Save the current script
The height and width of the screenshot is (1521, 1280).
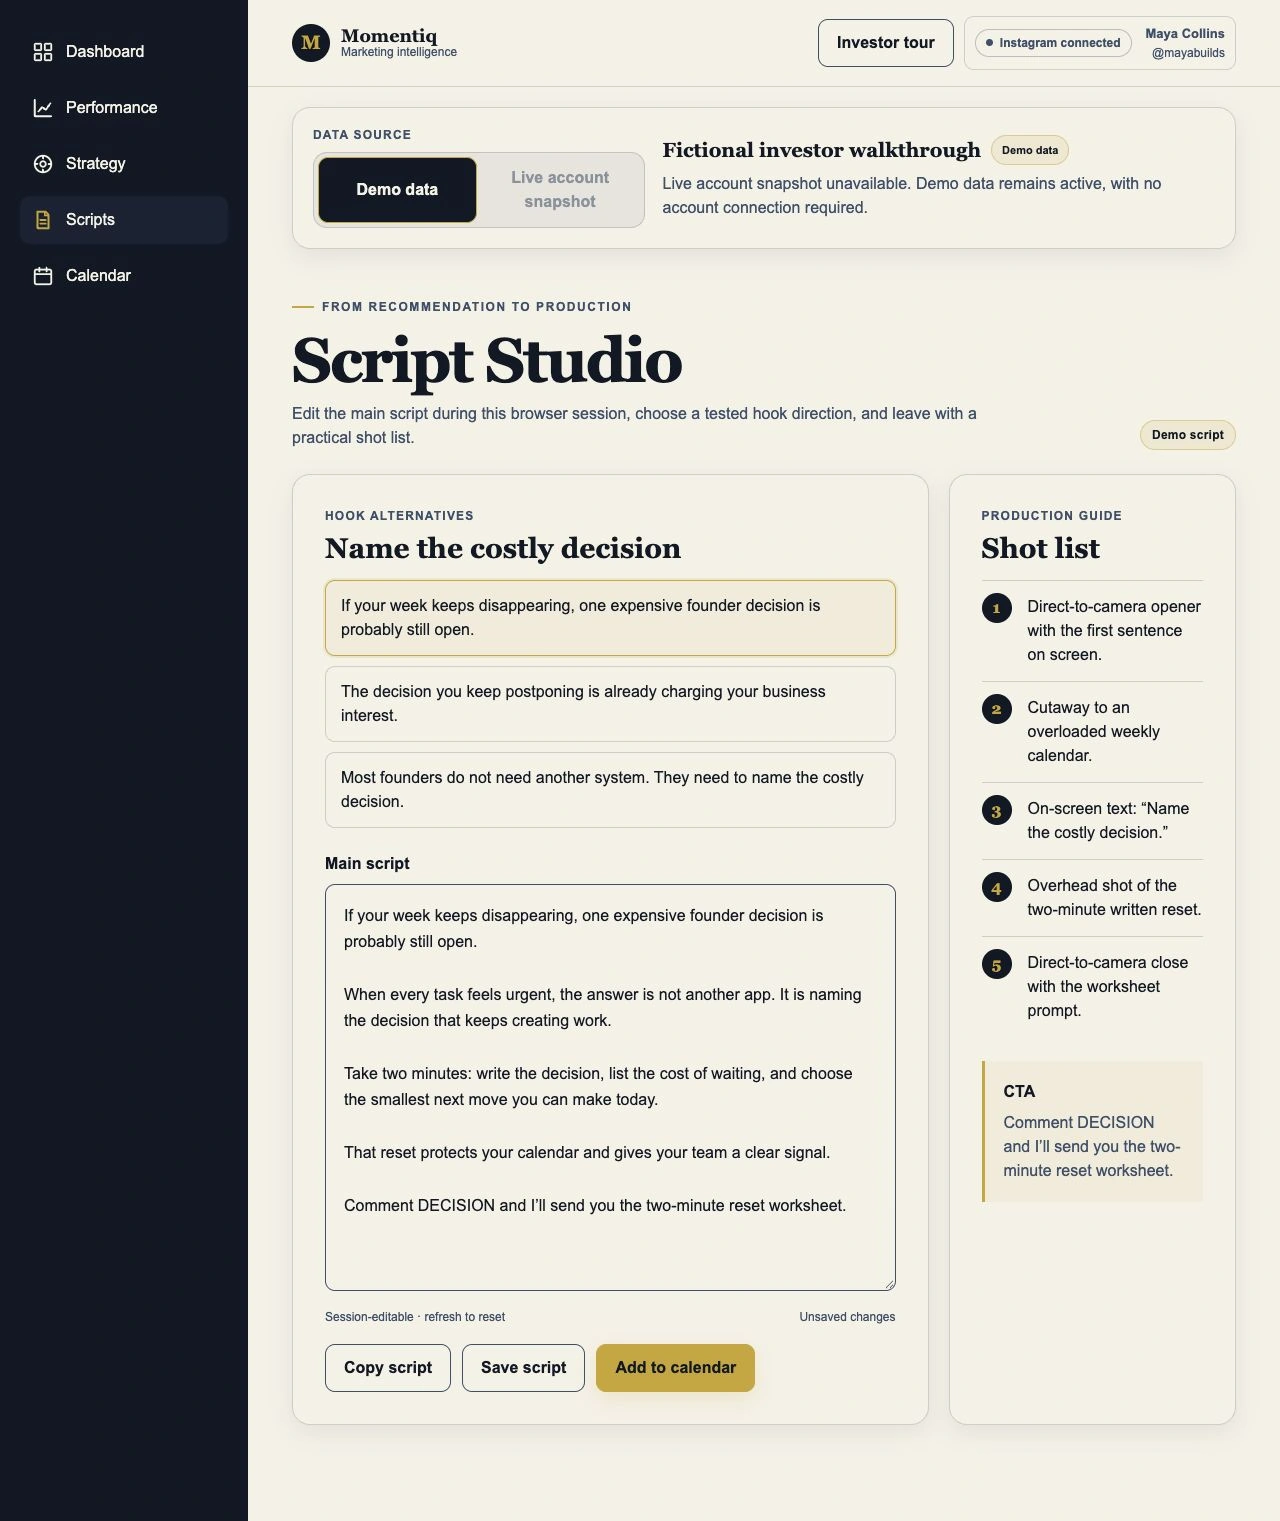point(523,1368)
